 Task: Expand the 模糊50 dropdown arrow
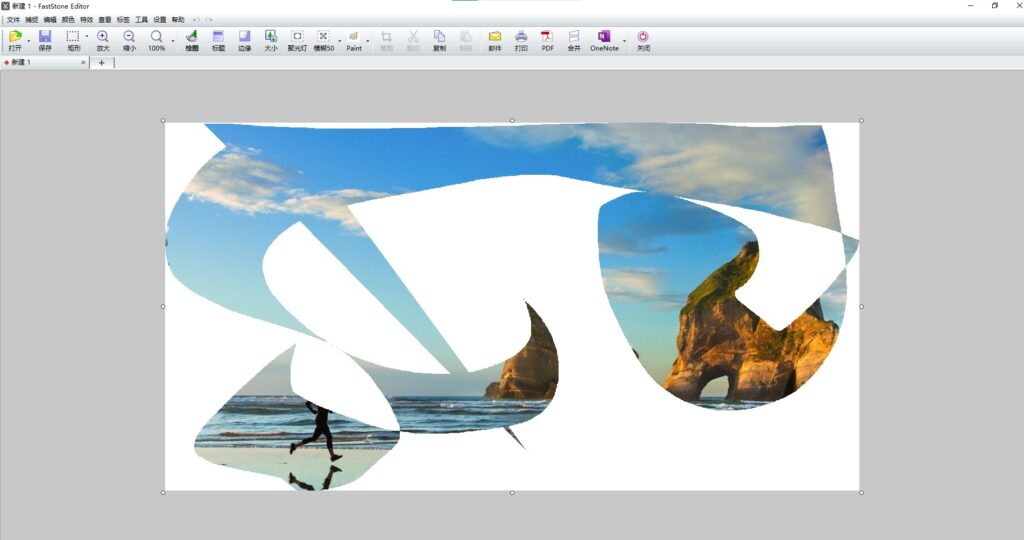pos(340,41)
